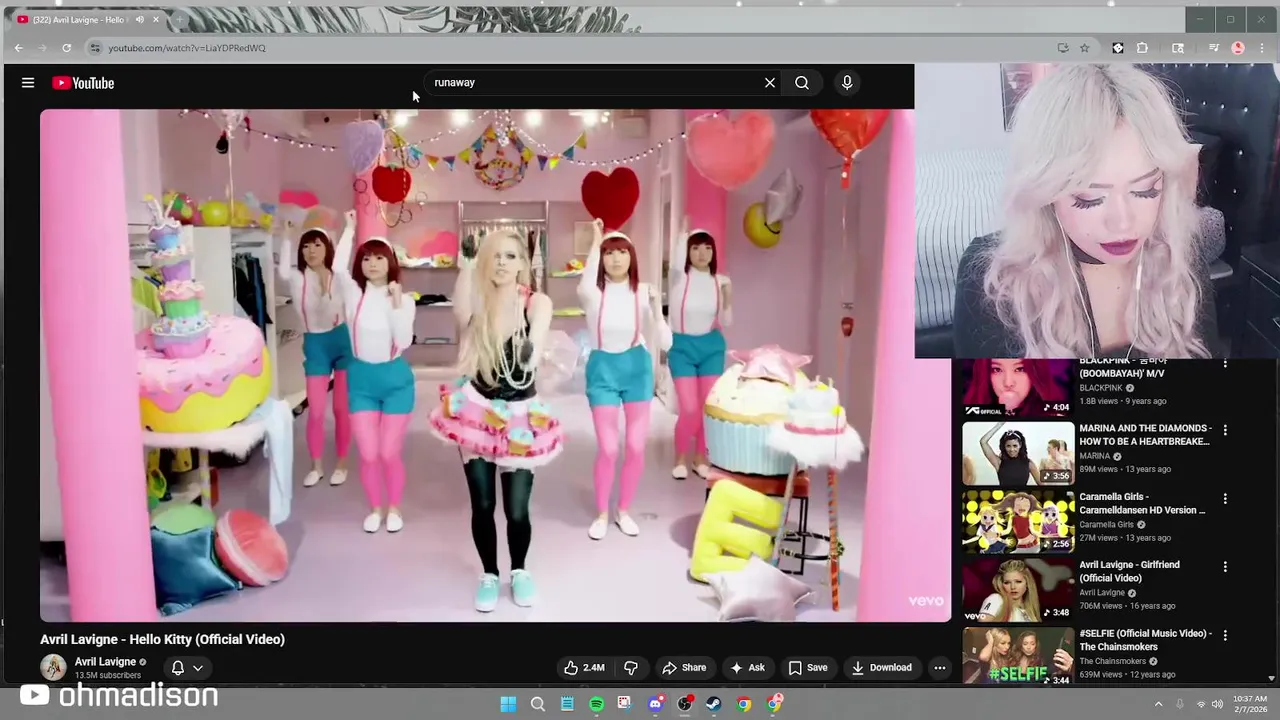Click the magnifier search button
This screenshot has height=720, width=1280.
pyautogui.click(x=802, y=83)
